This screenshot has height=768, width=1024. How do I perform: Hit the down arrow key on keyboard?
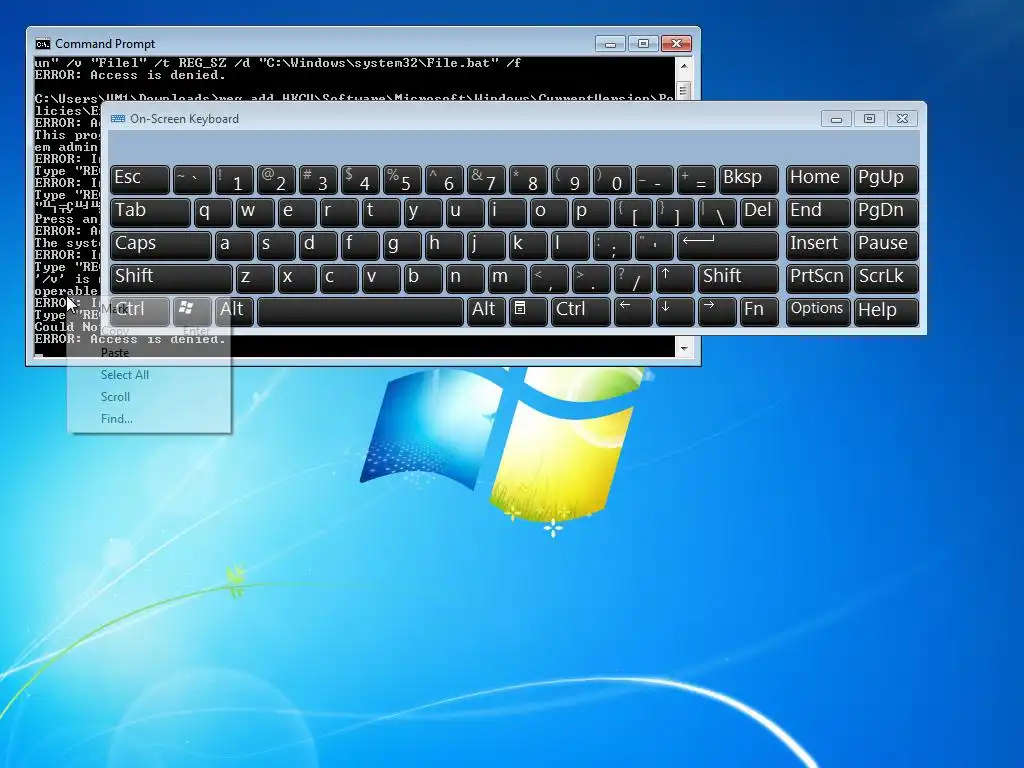click(x=675, y=311)
